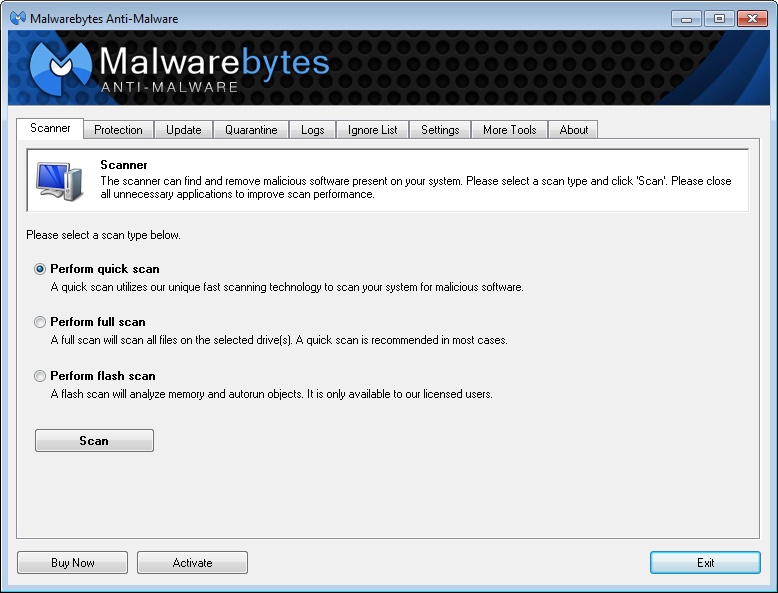Click the Buy Now button
The width and height of the screenshot is (778, 593).
coord(73,563)
